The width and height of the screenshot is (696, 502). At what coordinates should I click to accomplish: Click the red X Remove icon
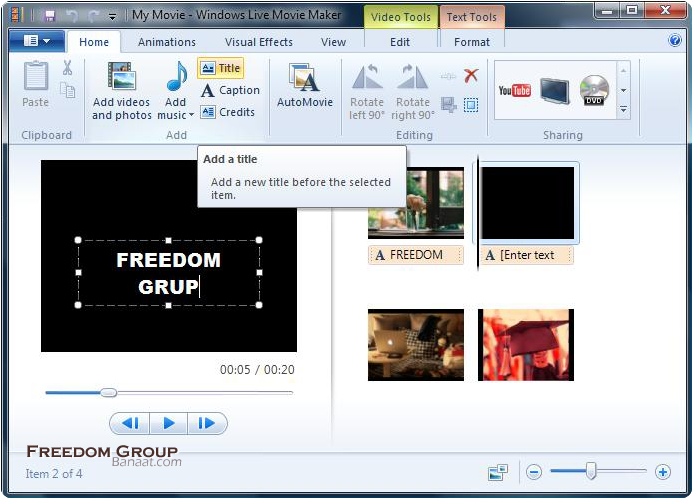point(471,75)
